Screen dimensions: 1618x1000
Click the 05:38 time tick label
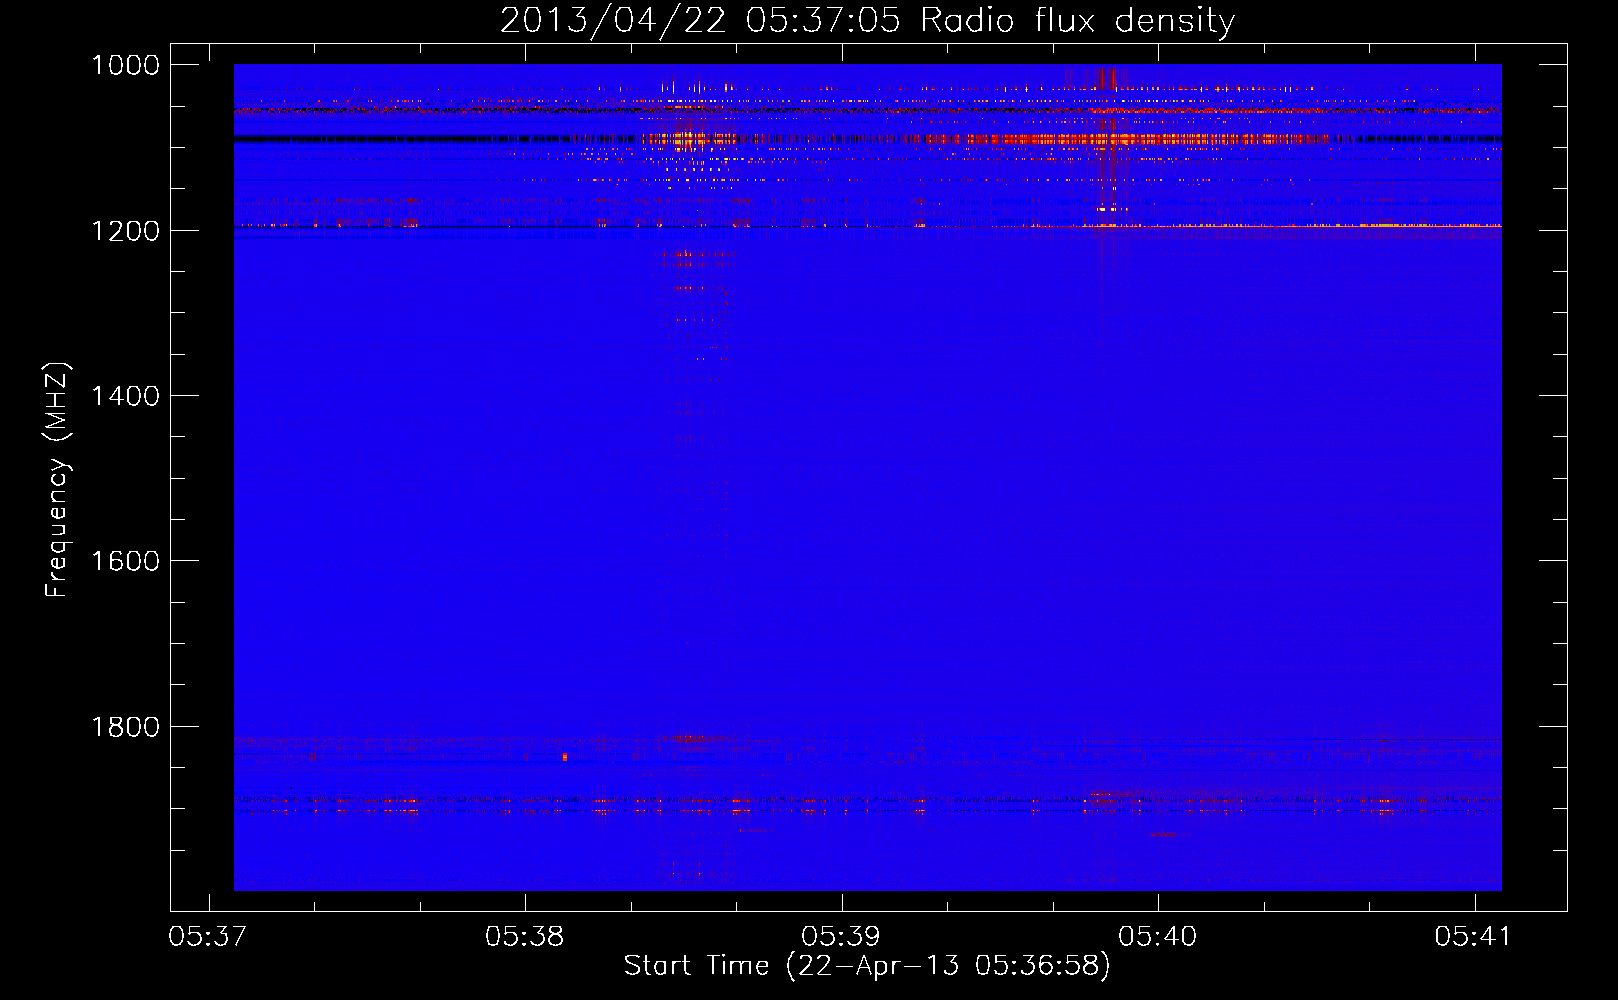pos(525,937)
